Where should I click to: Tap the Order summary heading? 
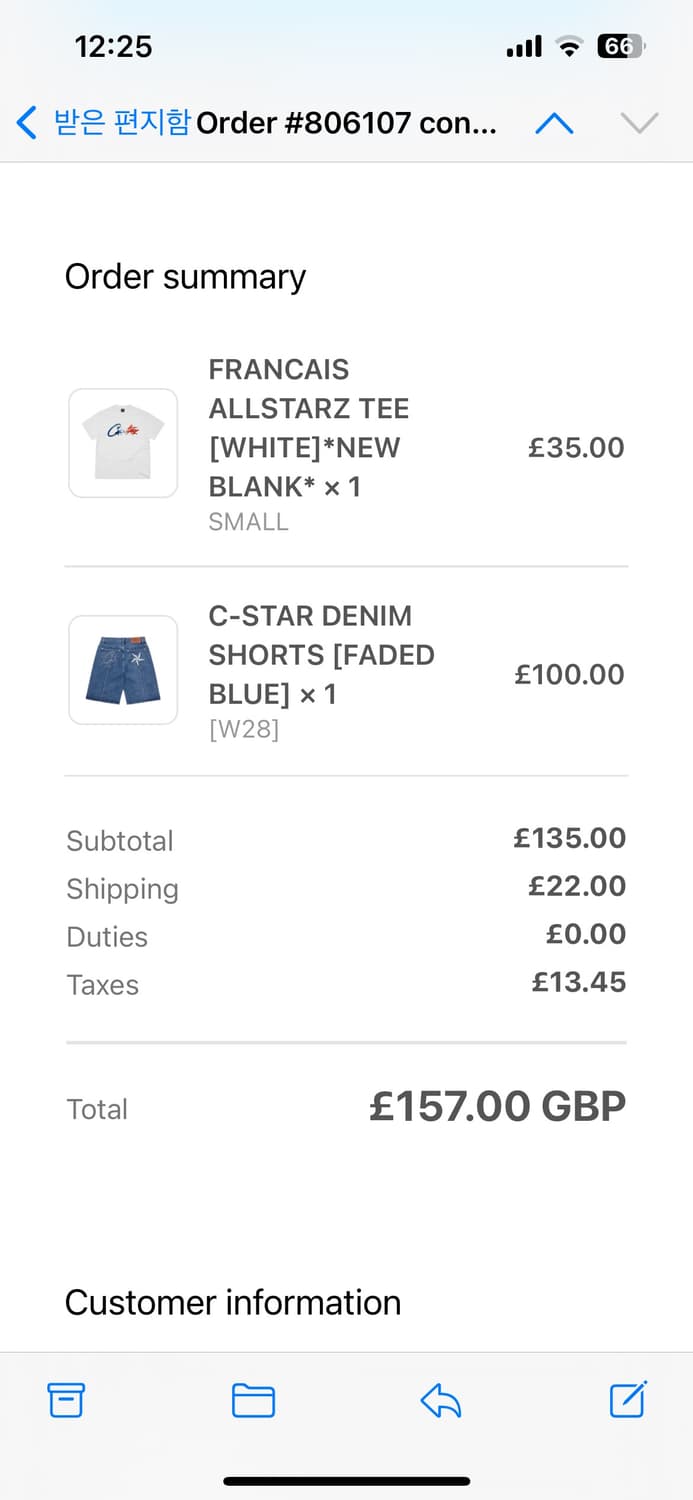click(185, 277)
